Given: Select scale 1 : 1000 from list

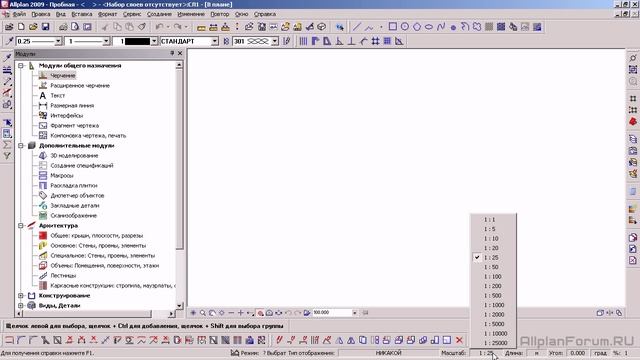Looking at the screenshot, I should [493, 305].
